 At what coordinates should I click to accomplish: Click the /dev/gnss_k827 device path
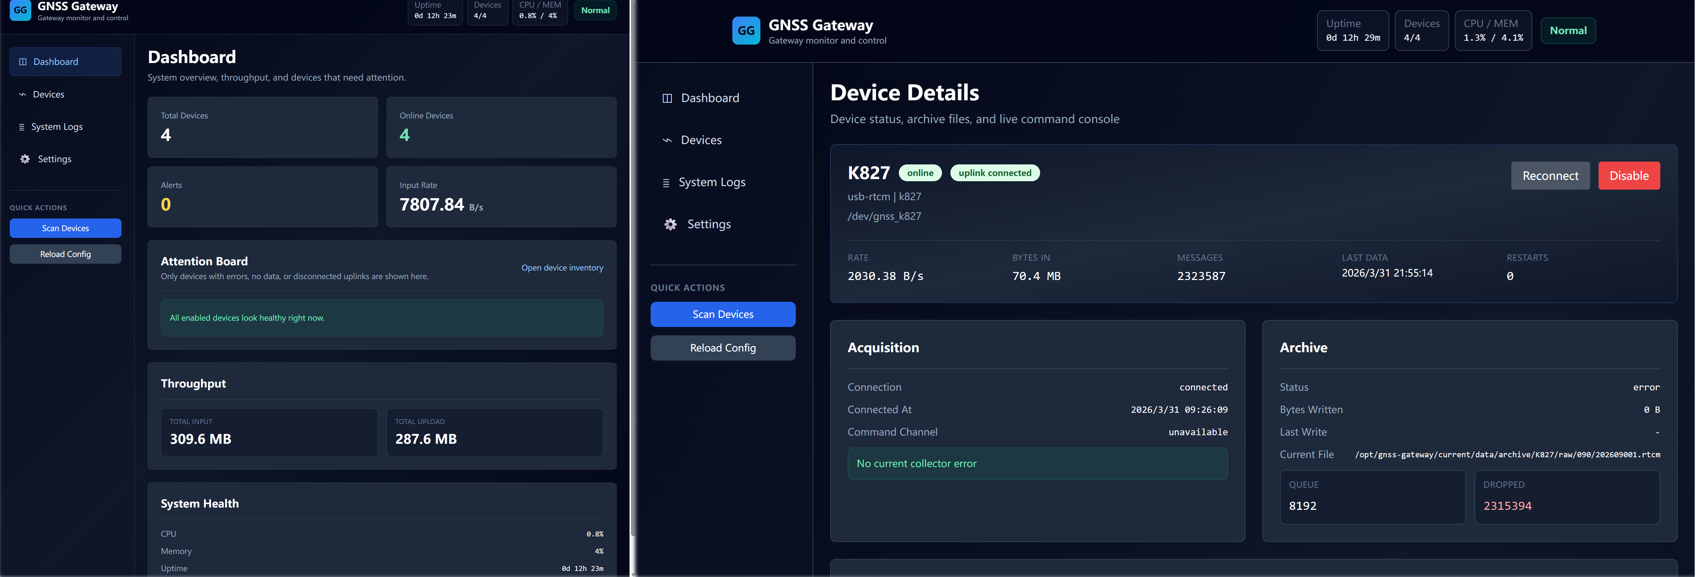coord(885,216)
